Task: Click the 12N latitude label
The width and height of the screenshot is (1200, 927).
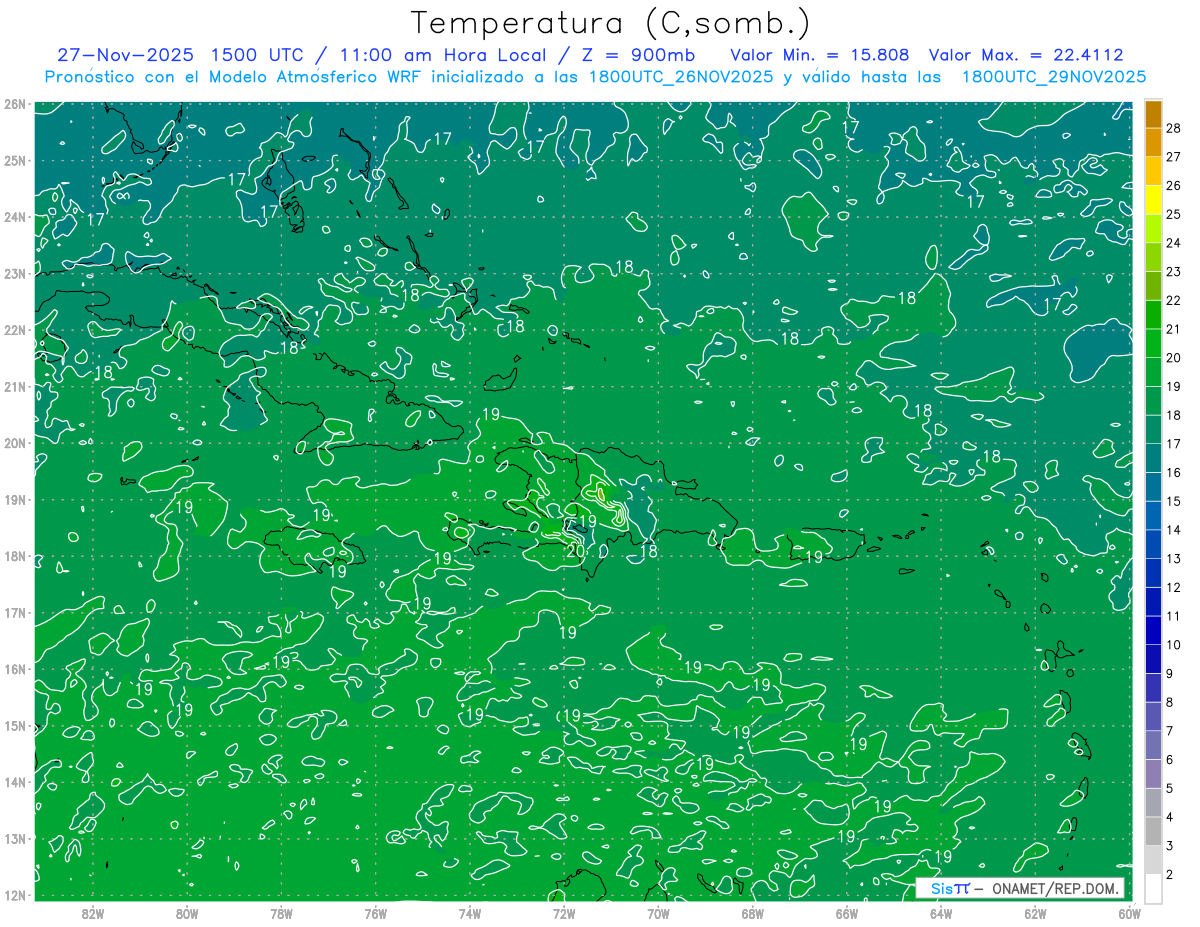Action: coord(14,895)
